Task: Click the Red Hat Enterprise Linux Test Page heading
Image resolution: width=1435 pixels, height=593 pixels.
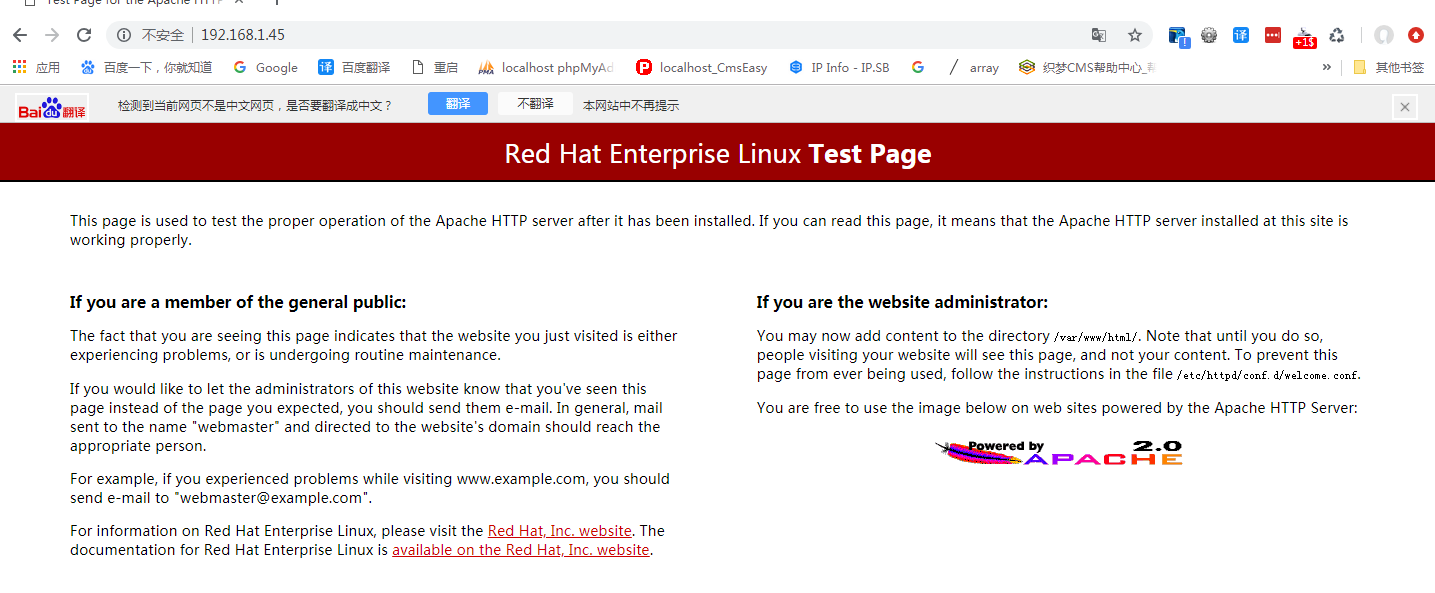Action: point(718,154)
